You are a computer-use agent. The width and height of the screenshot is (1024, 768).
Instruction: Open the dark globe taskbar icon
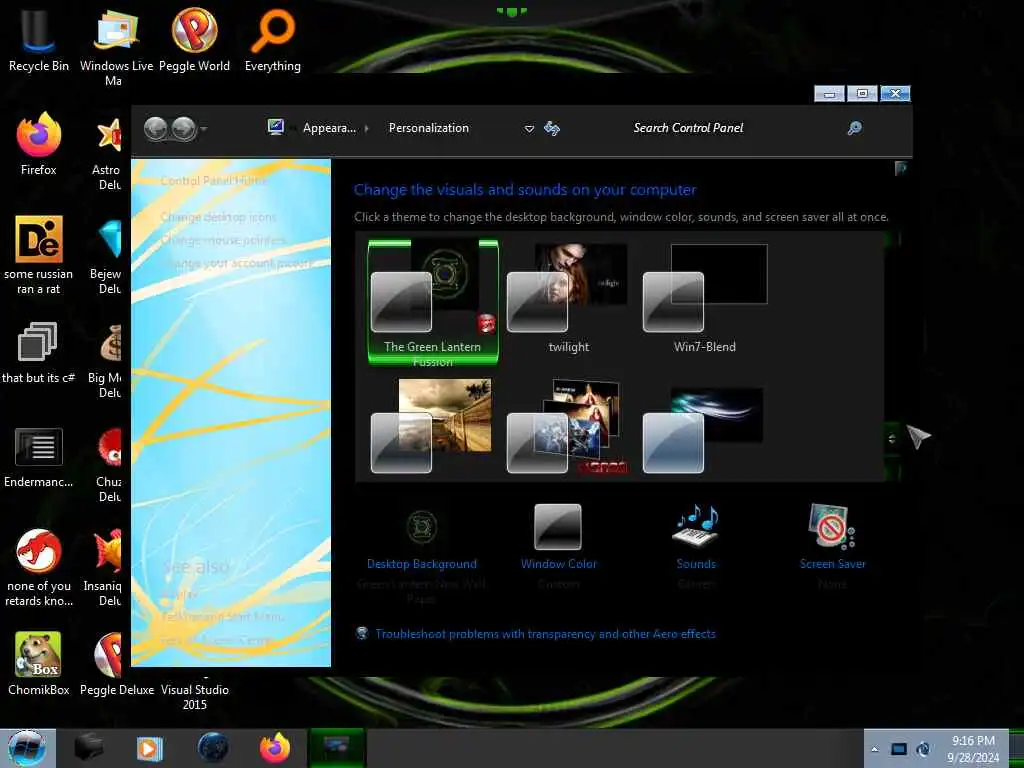(213, 748)
